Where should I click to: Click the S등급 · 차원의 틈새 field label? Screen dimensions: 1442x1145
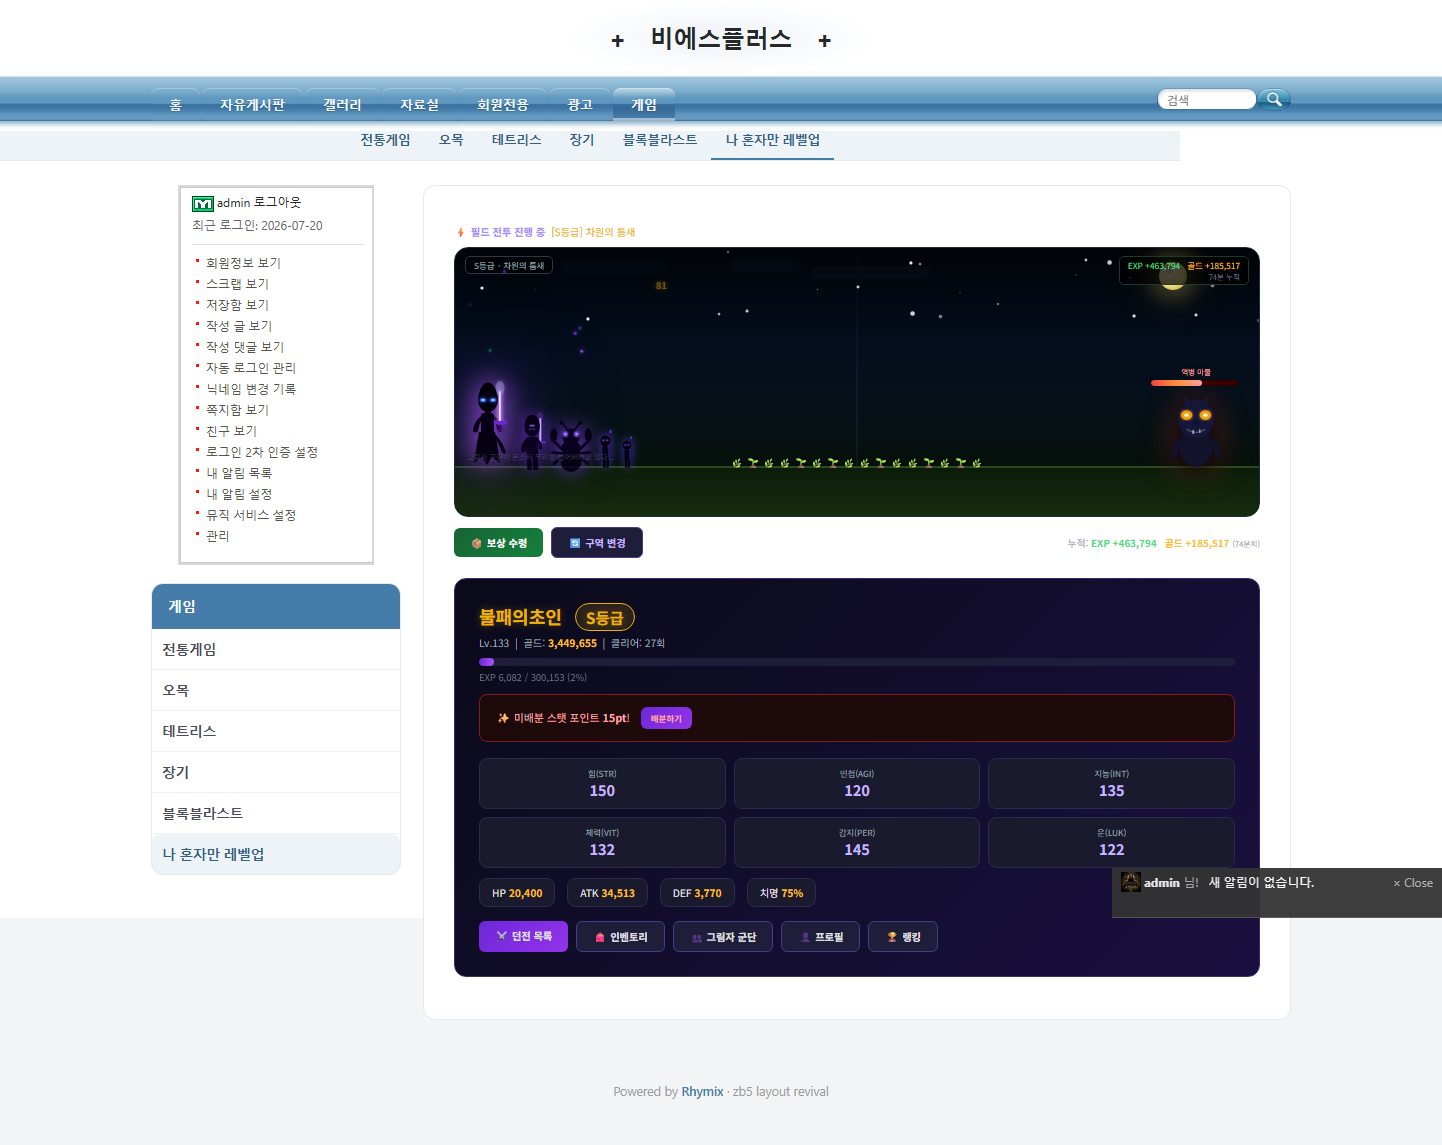coord(509,266)
